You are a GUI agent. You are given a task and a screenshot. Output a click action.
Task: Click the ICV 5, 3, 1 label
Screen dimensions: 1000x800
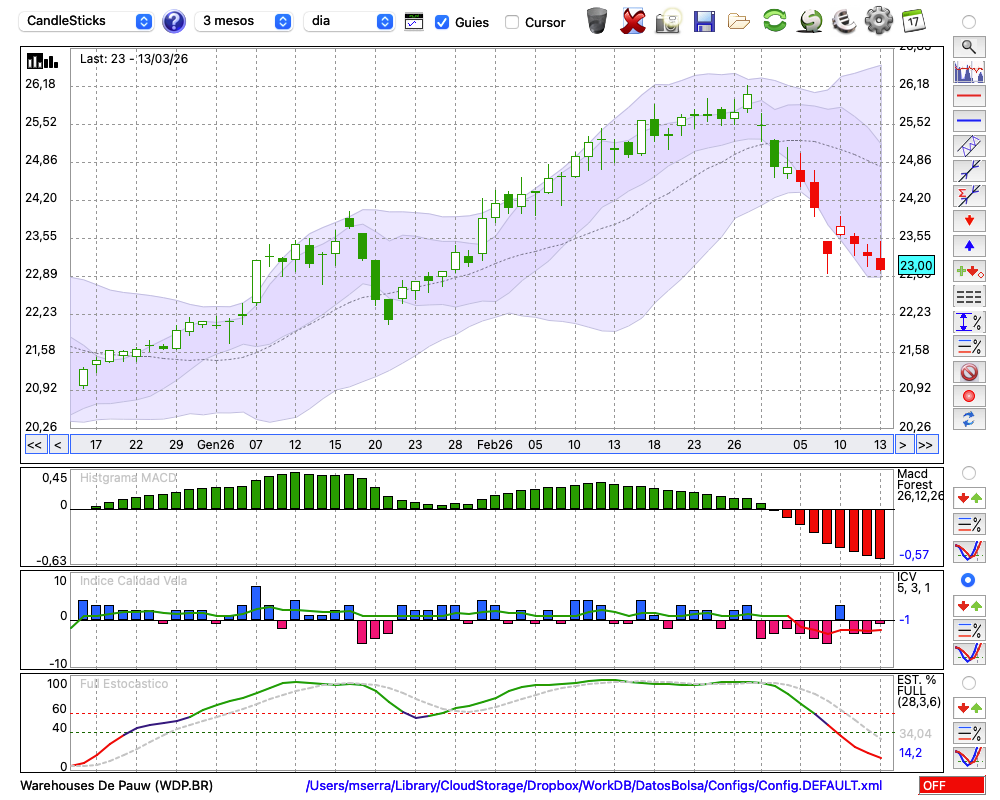click(x=914, y=582)
